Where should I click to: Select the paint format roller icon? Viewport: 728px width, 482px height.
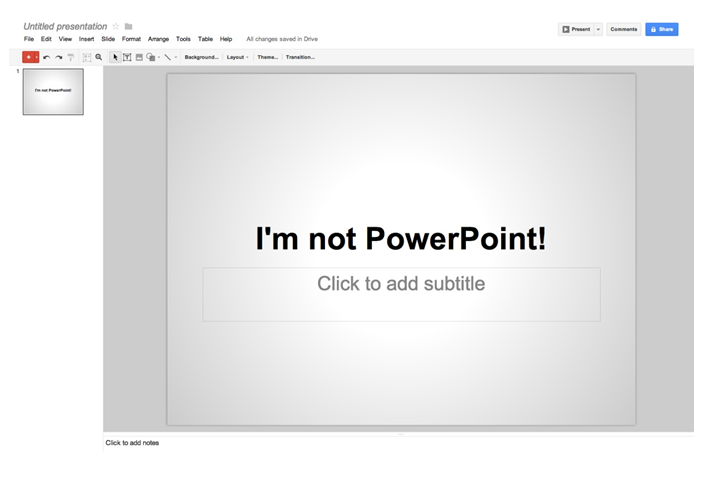pos(71,57)
